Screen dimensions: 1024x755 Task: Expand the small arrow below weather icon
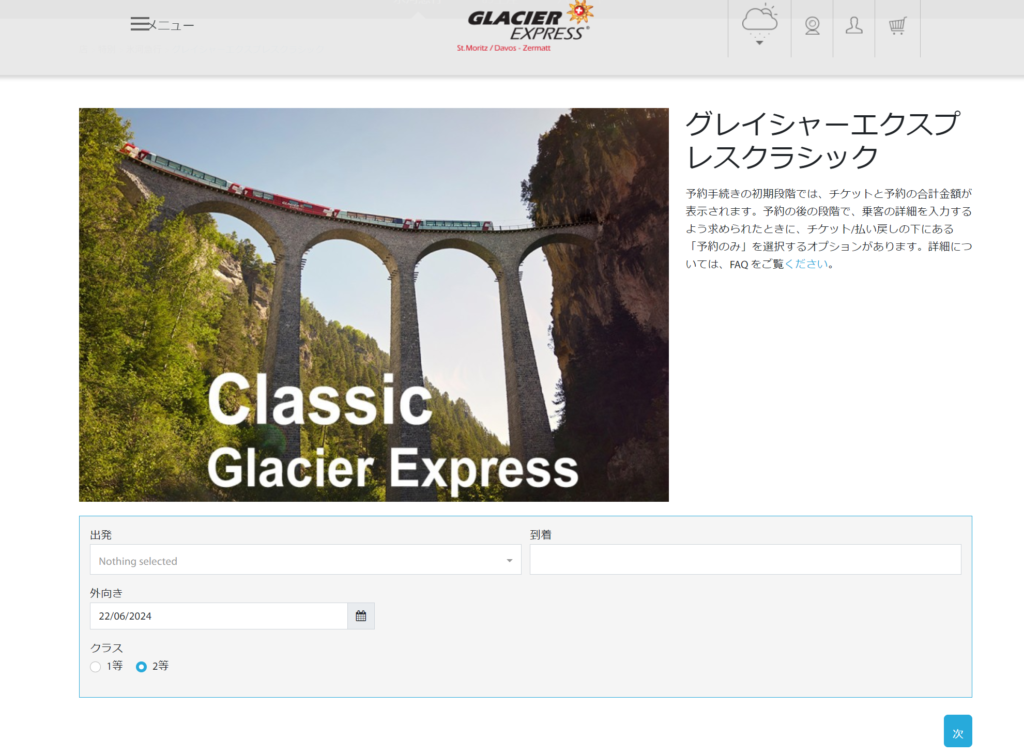759,43
